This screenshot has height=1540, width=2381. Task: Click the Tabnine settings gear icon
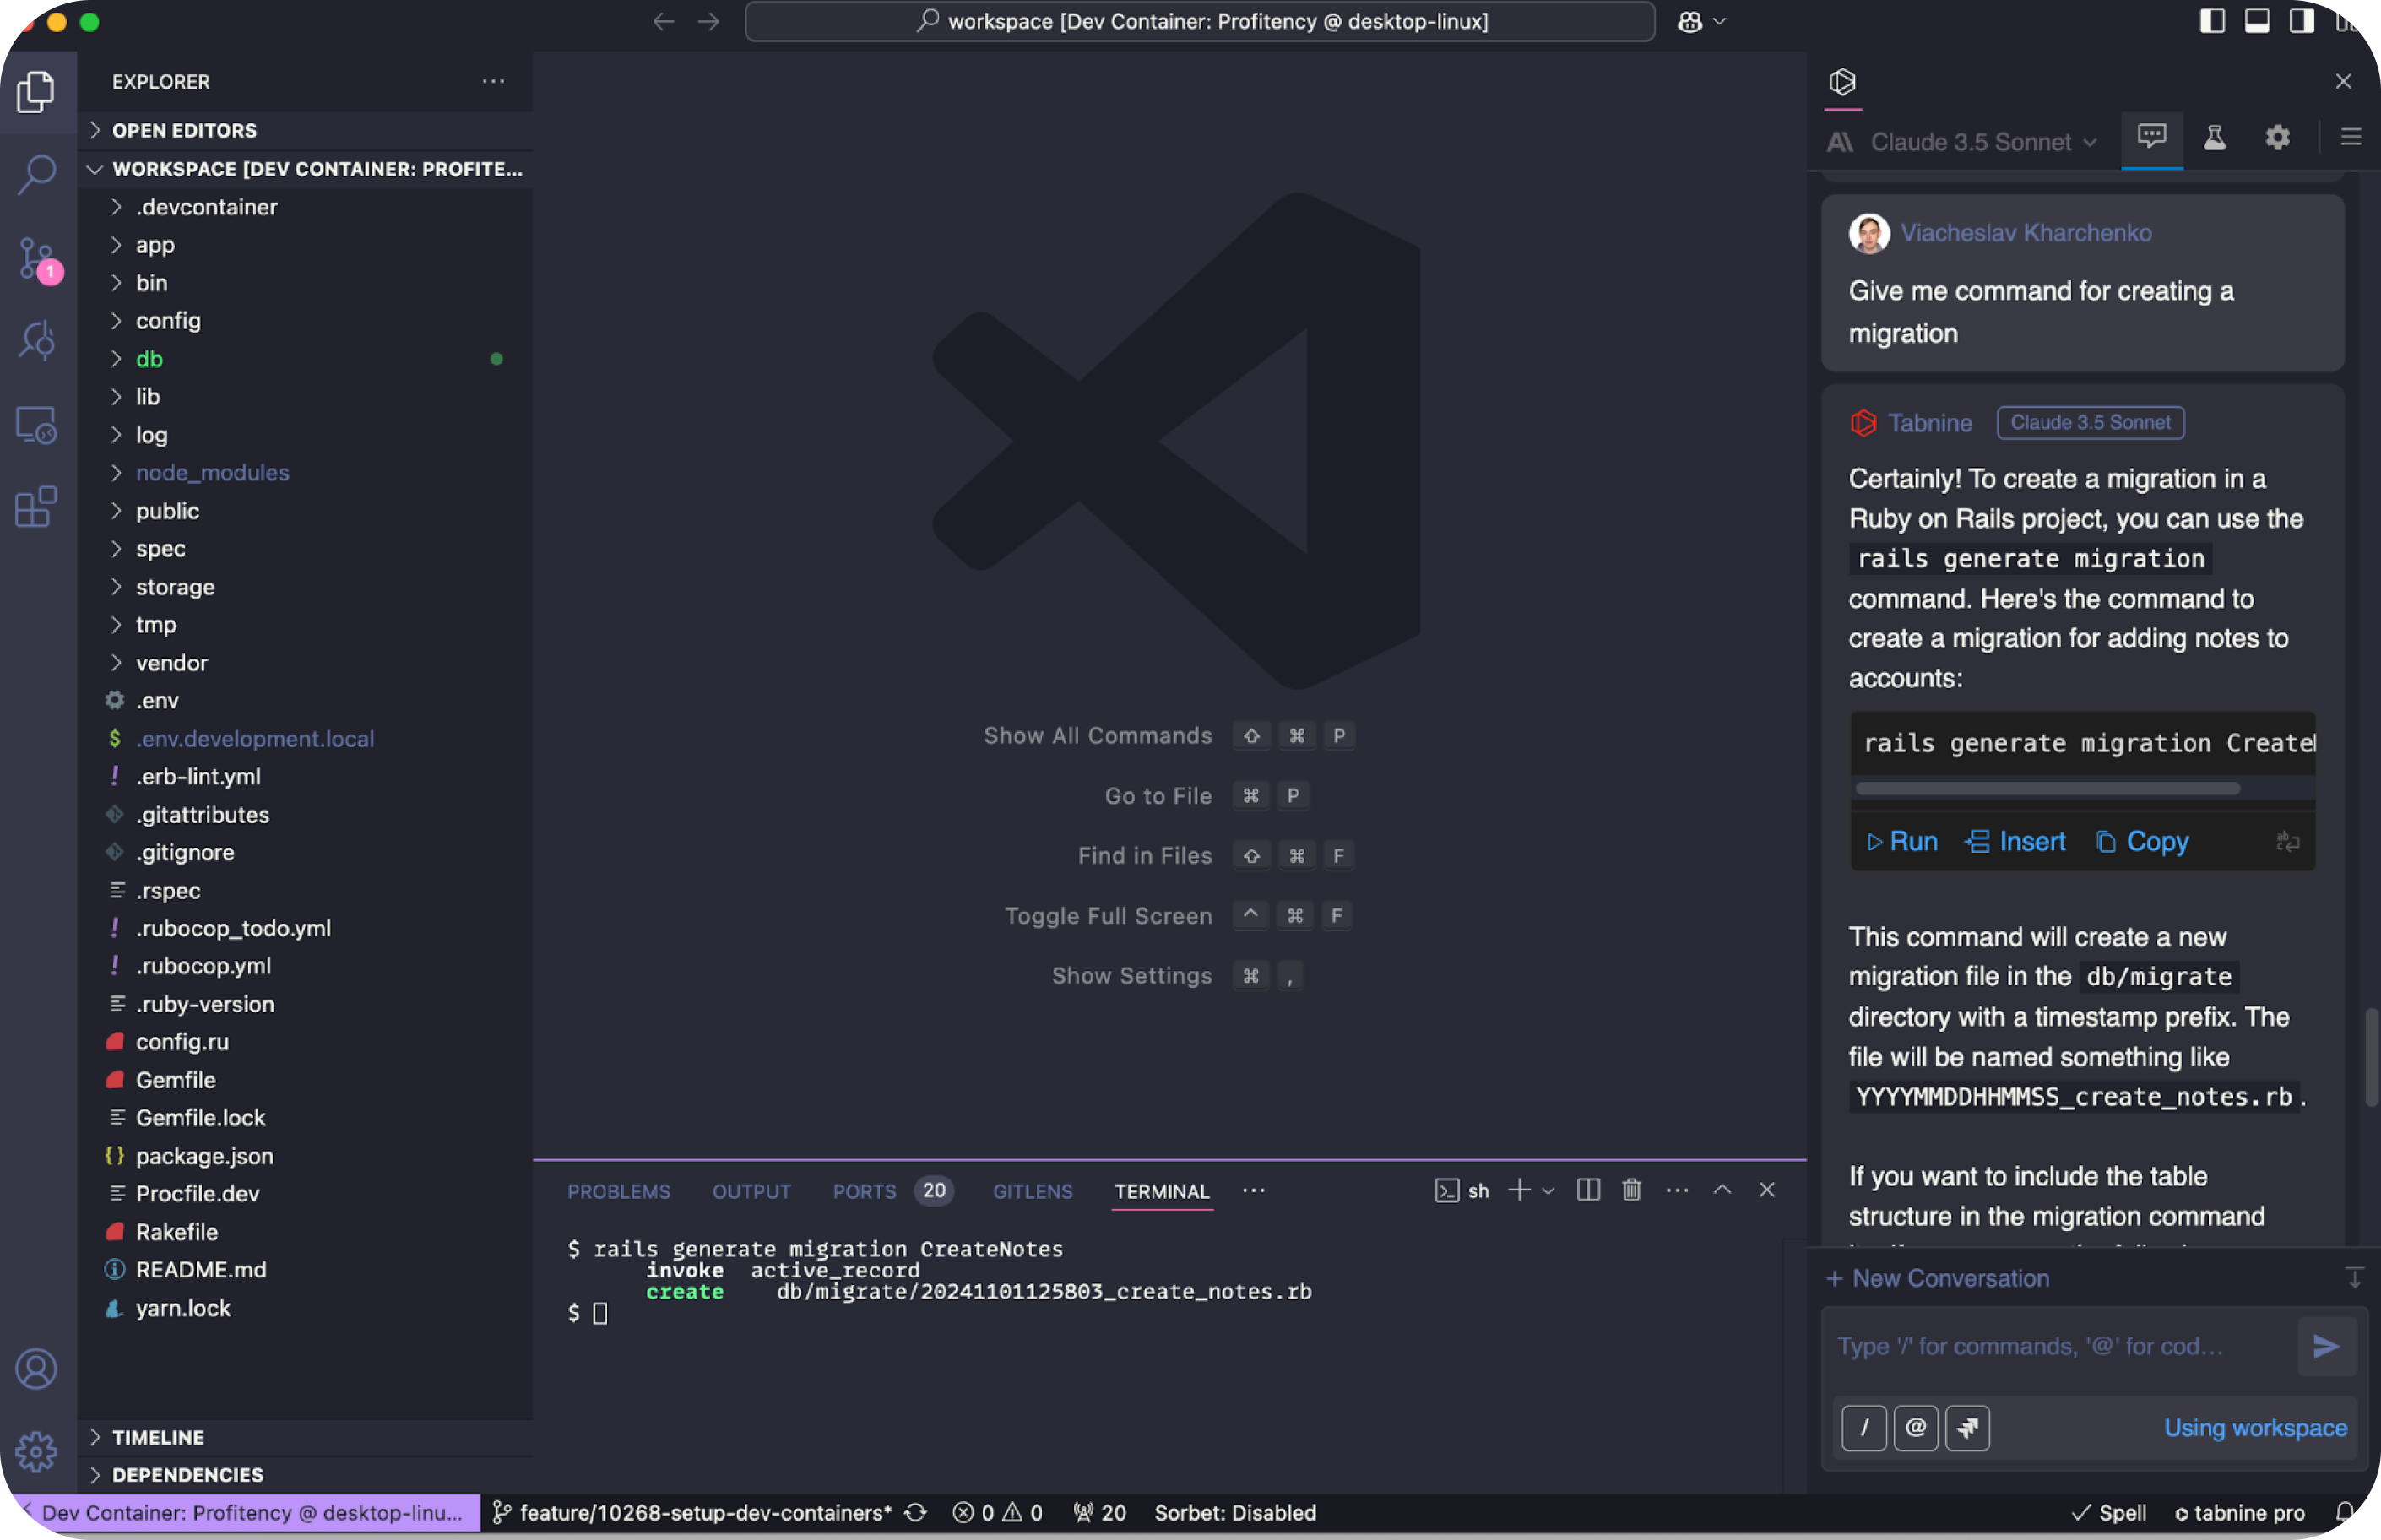tap(2277, 138)
